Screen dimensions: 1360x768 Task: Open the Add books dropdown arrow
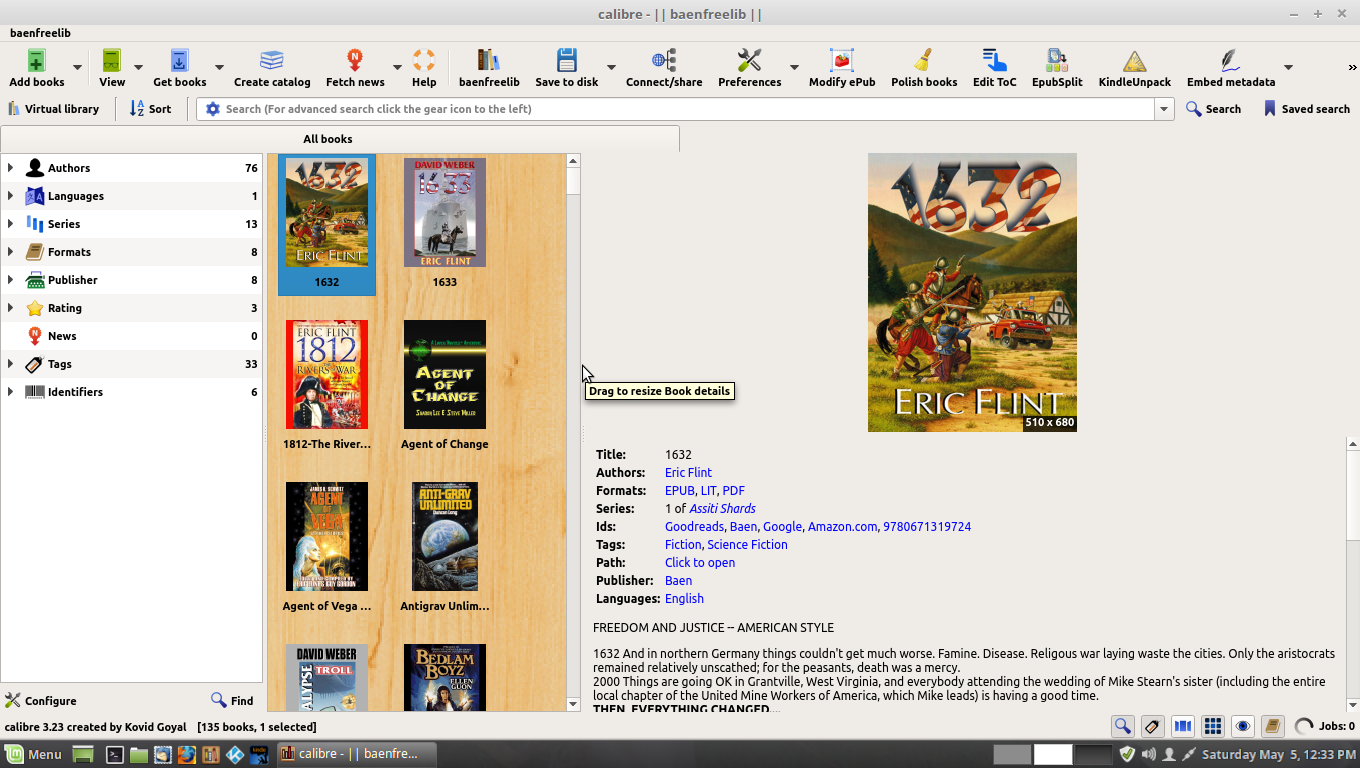tap(77, 68)
